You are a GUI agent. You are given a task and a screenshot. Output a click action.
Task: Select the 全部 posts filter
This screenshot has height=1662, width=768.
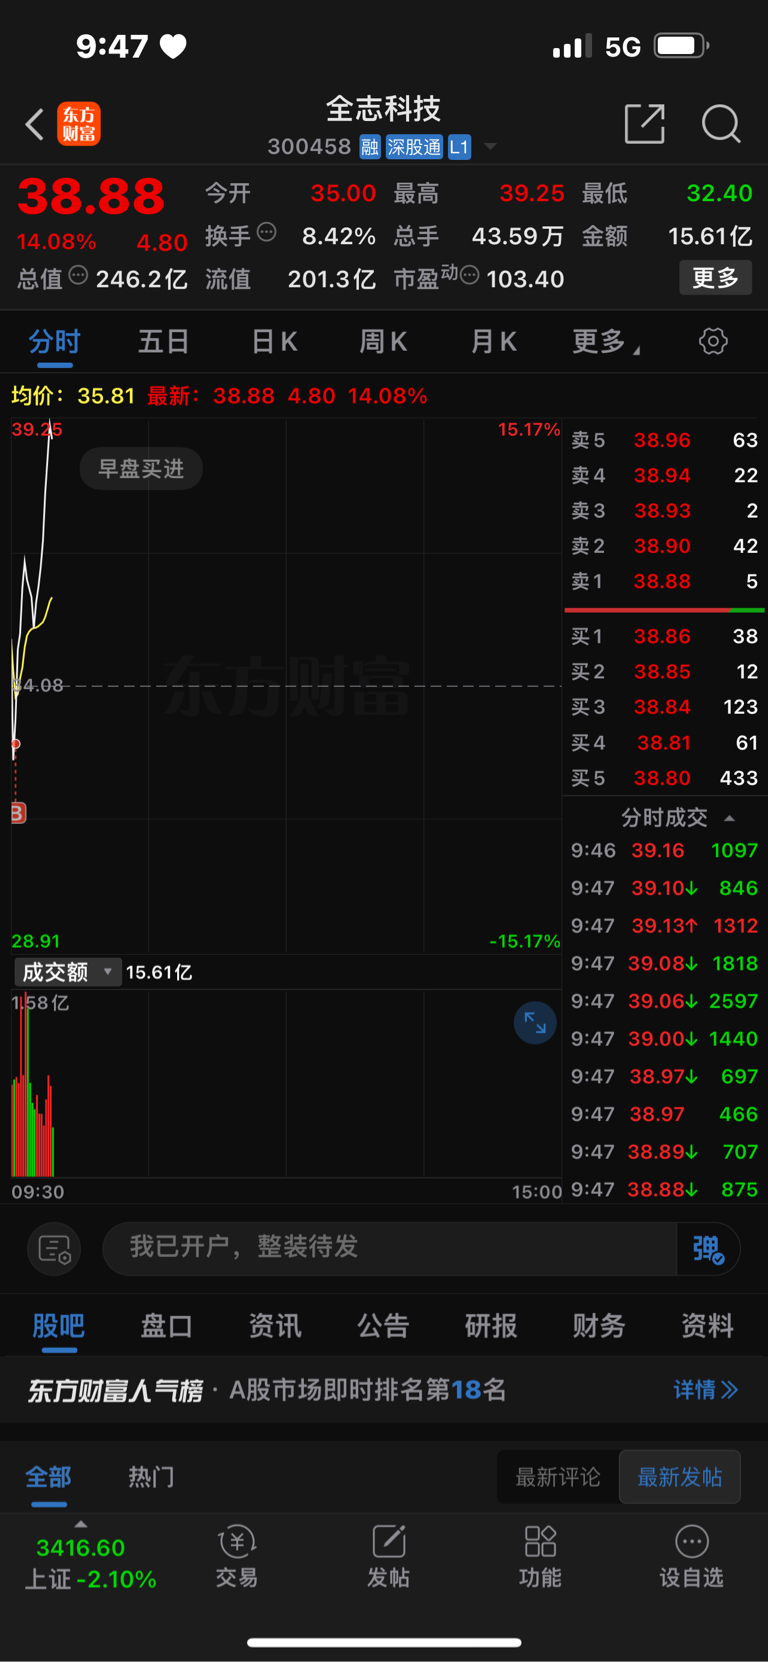(x=48, y=1477)
